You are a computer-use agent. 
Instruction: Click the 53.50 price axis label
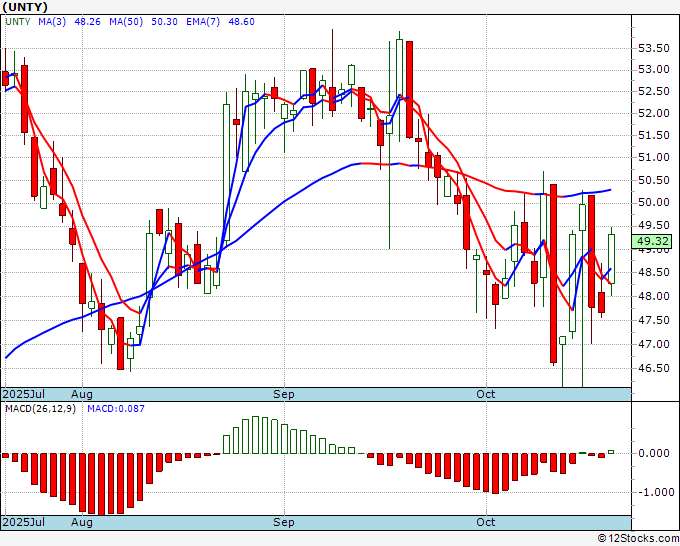click(654, 48)
